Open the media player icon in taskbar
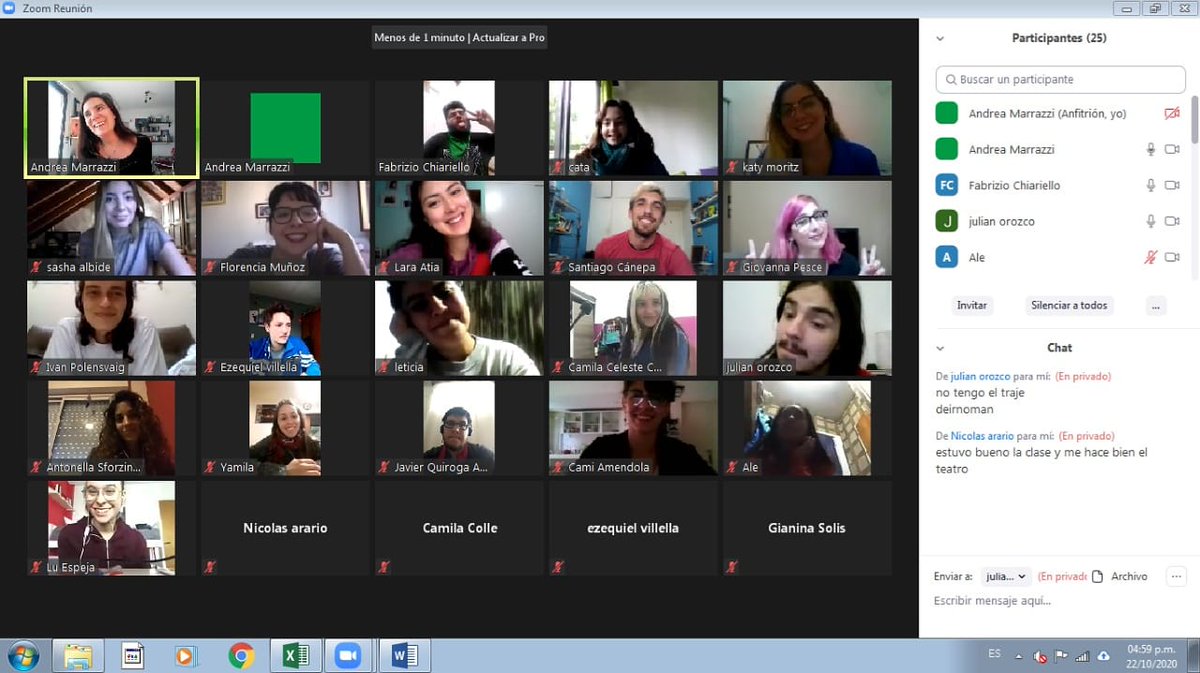 pyautogui.click(x=186, y=656)
